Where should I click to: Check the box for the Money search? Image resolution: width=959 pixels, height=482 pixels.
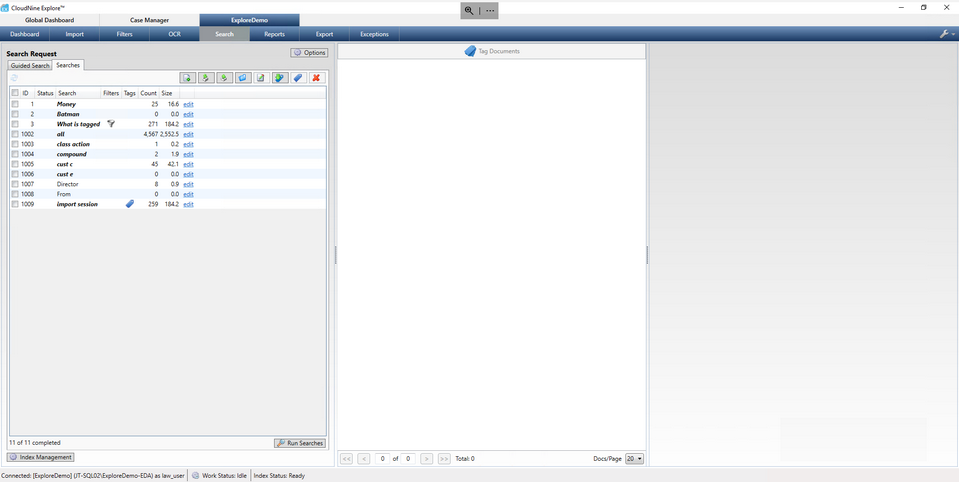[15, 104]
